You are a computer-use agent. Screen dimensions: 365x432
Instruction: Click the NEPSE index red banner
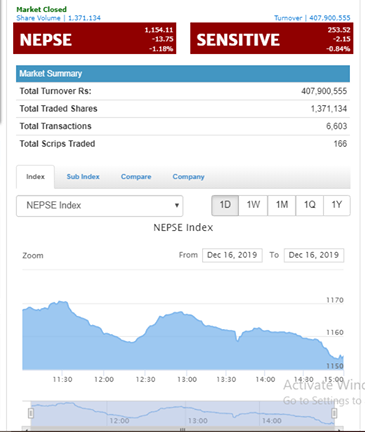(x=95, y=38)
